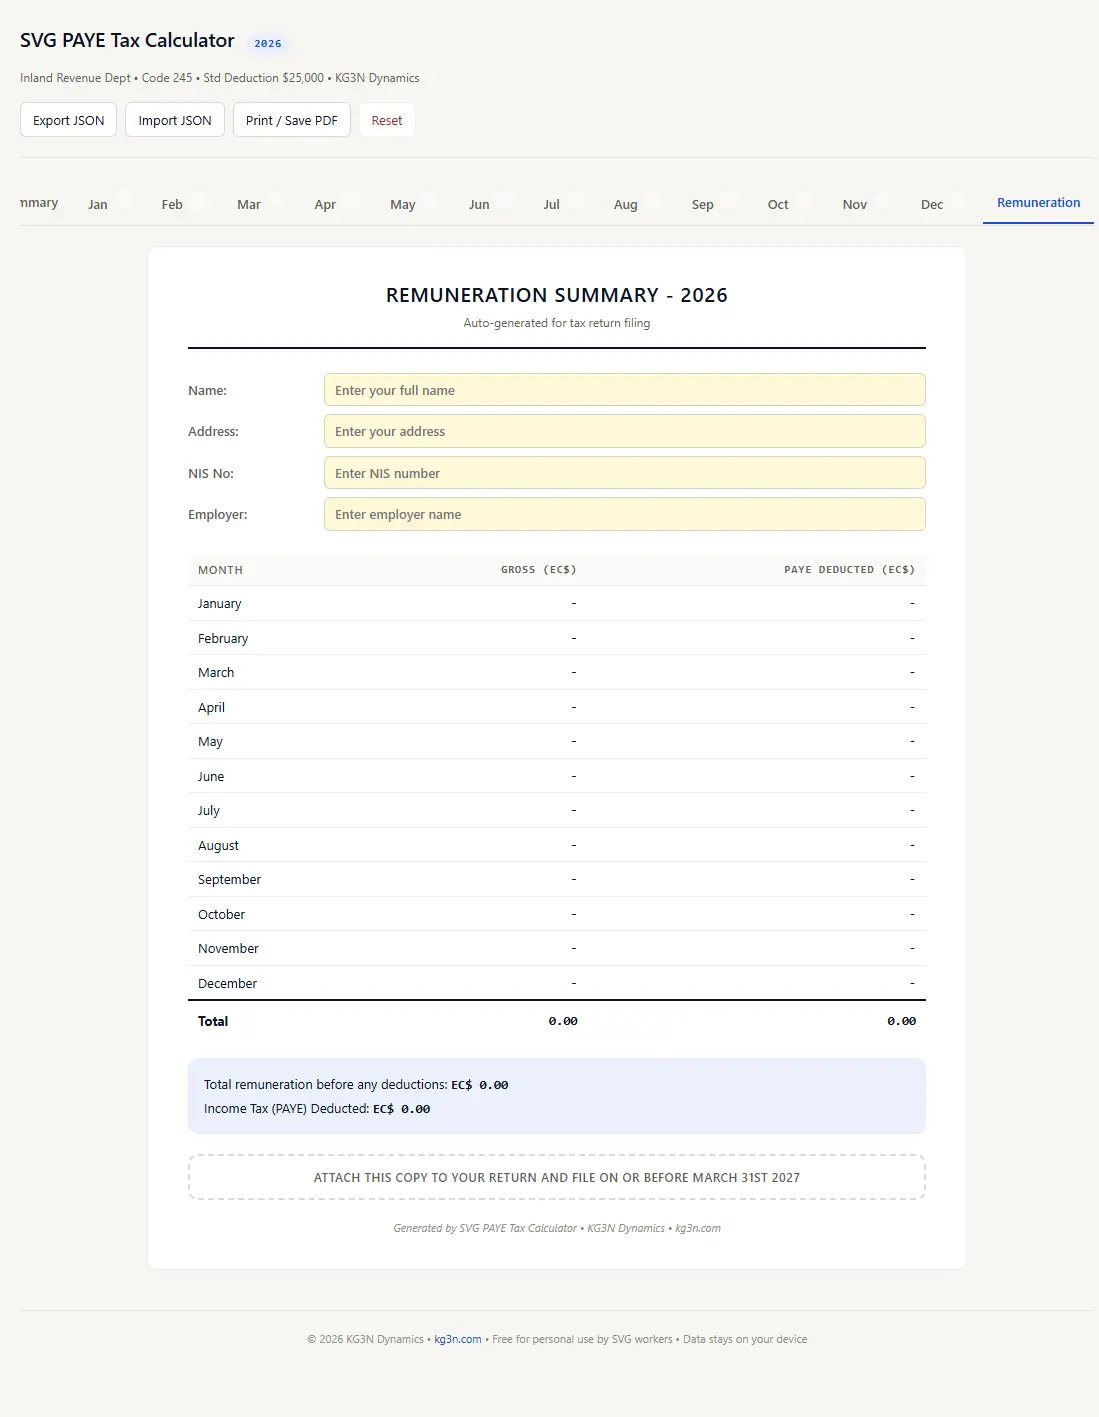The height and width of the screenshot is (1417, 1099).
Task: Click the address input field
Action: coord(625,431)
